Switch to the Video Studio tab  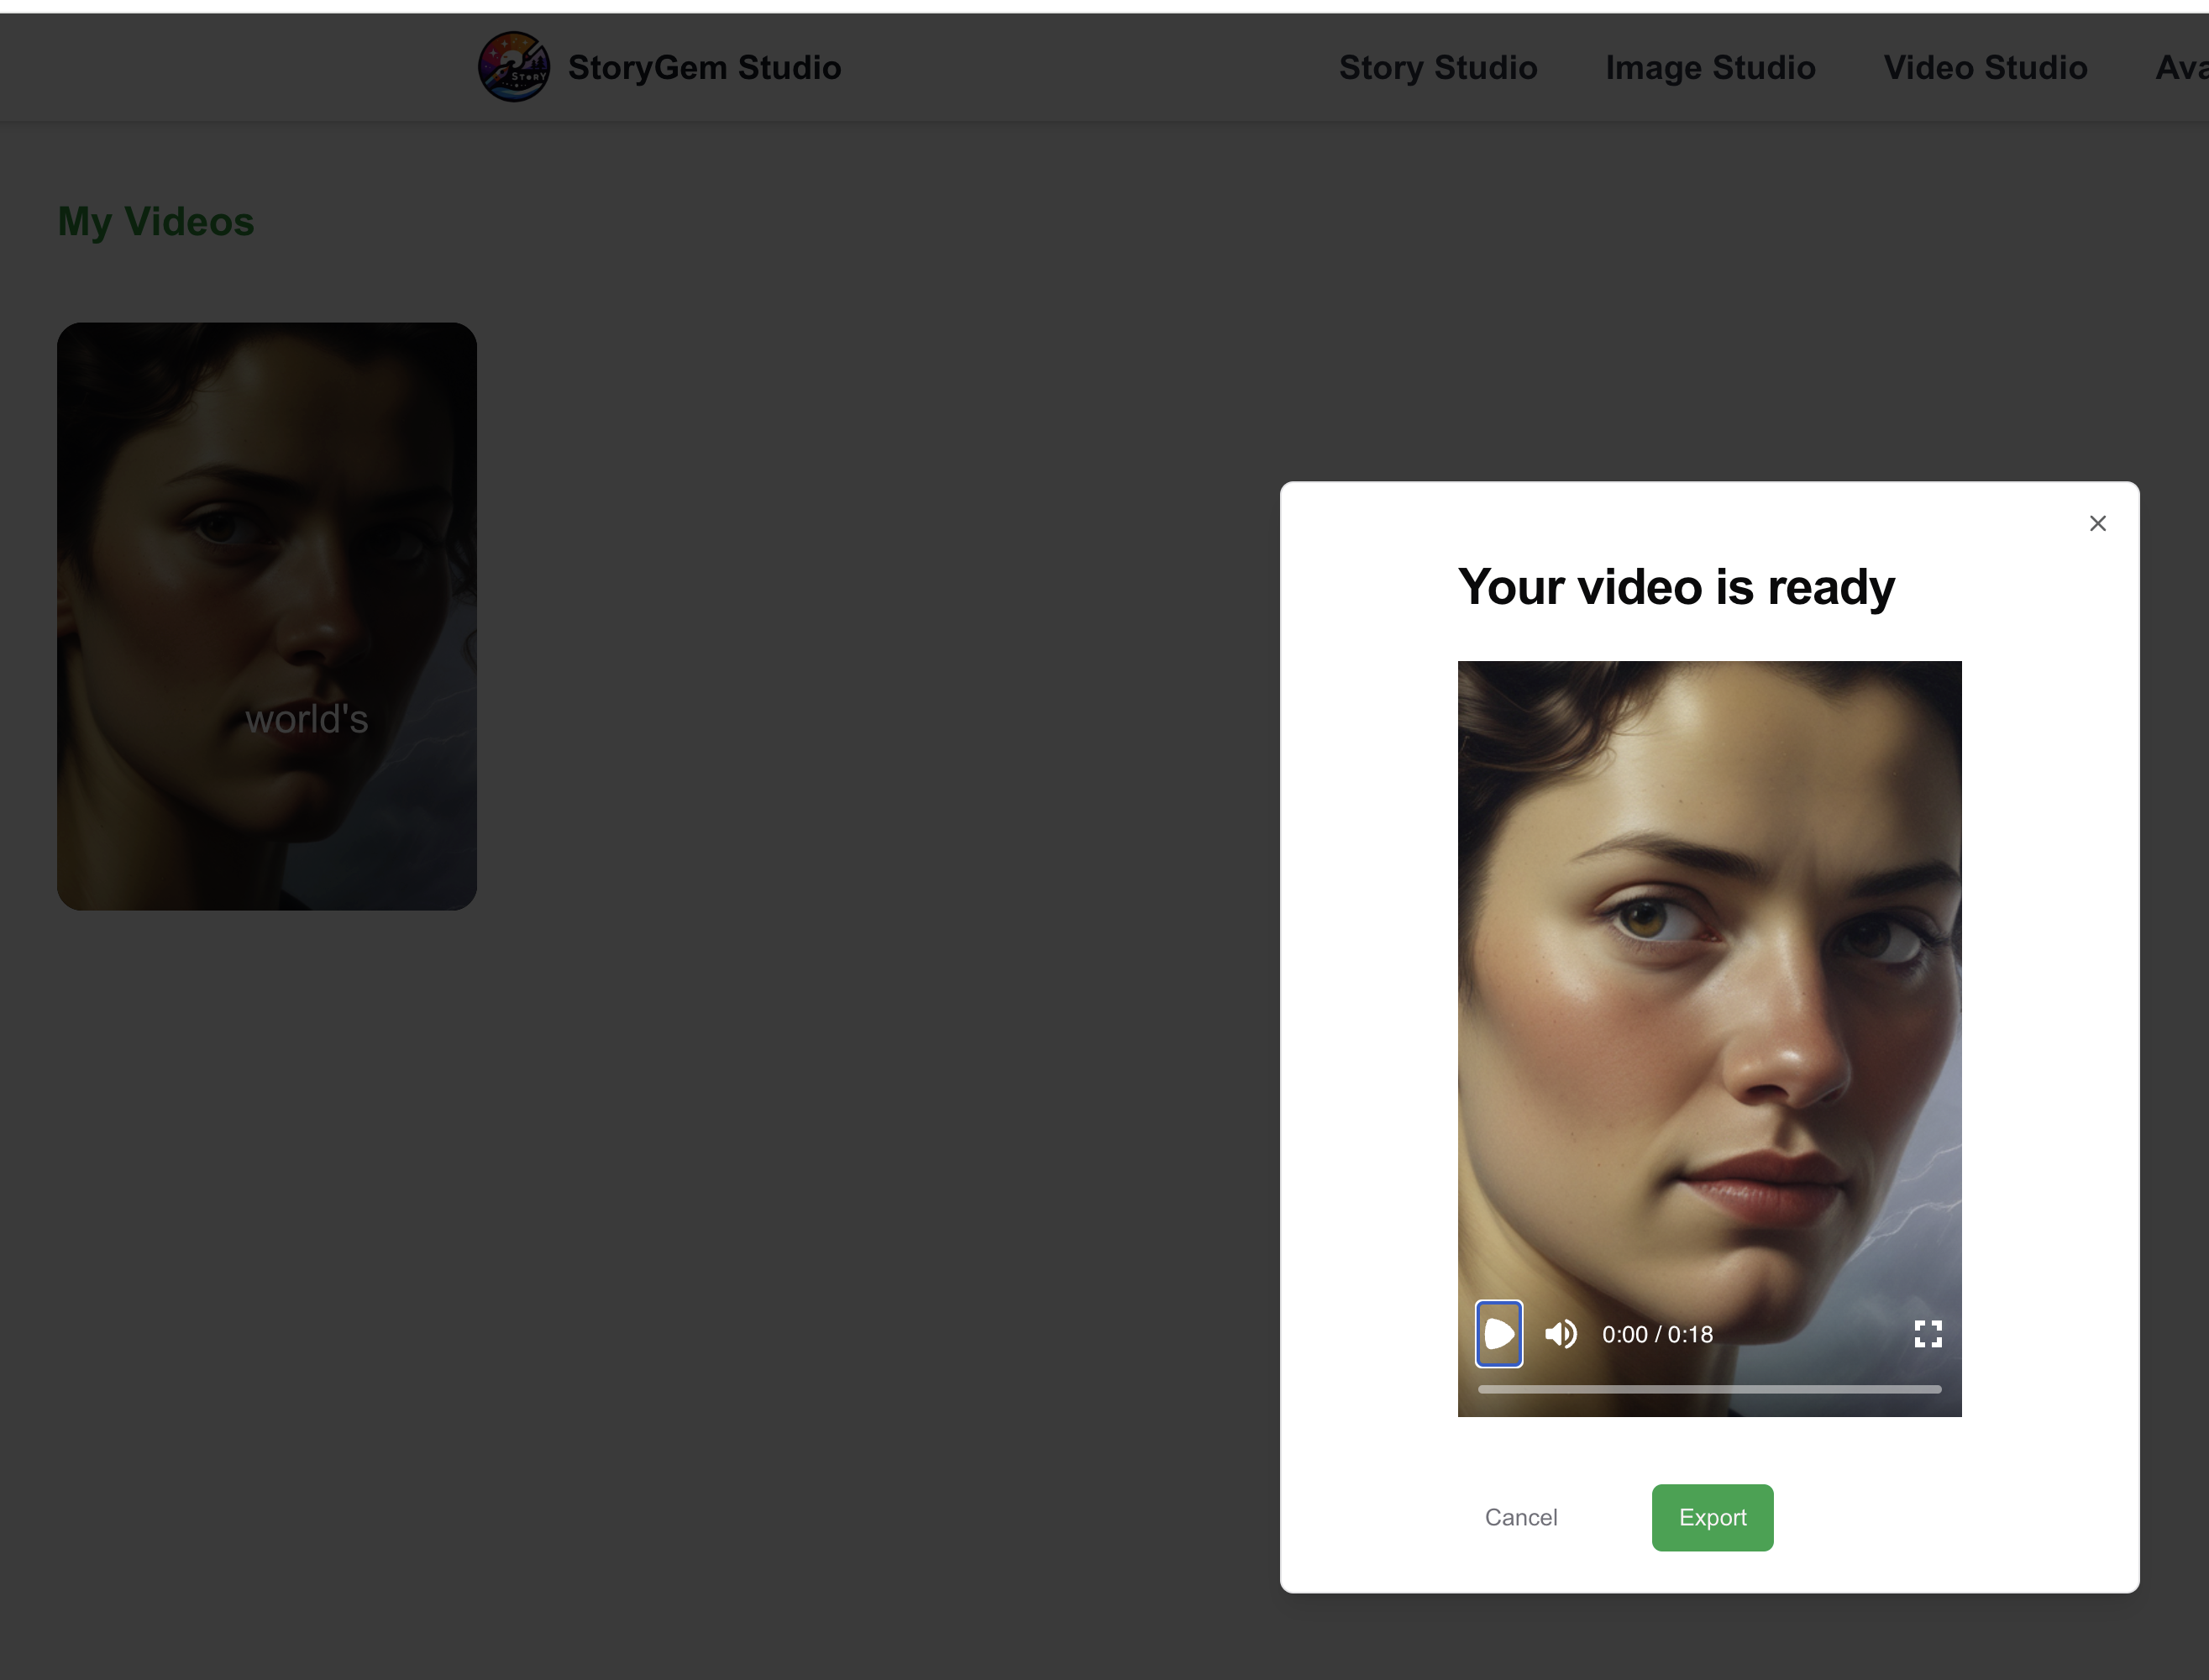click(x=1985, y=67)
